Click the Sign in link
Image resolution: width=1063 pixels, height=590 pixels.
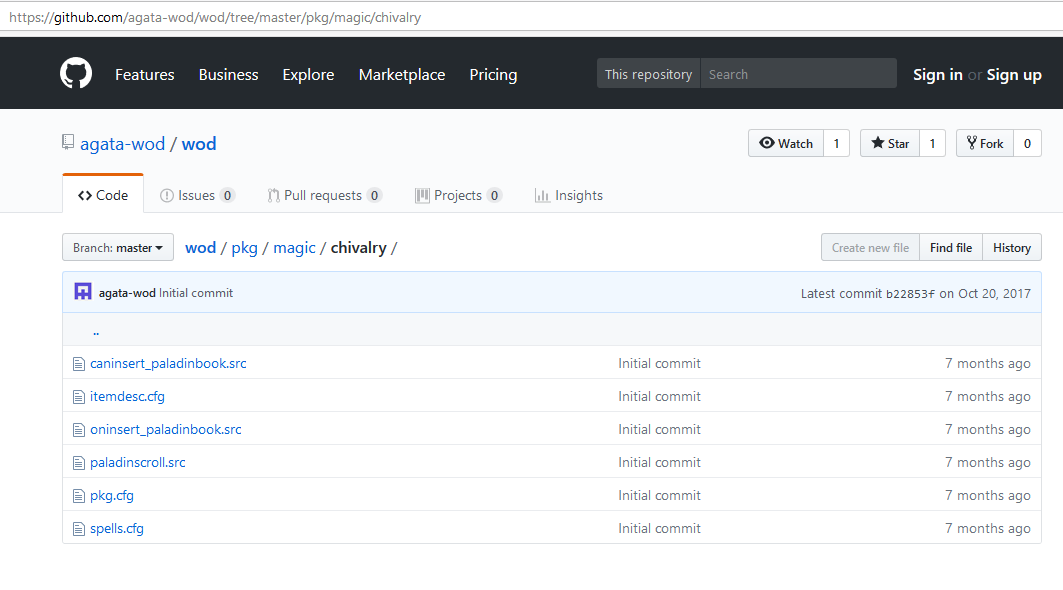point(938,75)
